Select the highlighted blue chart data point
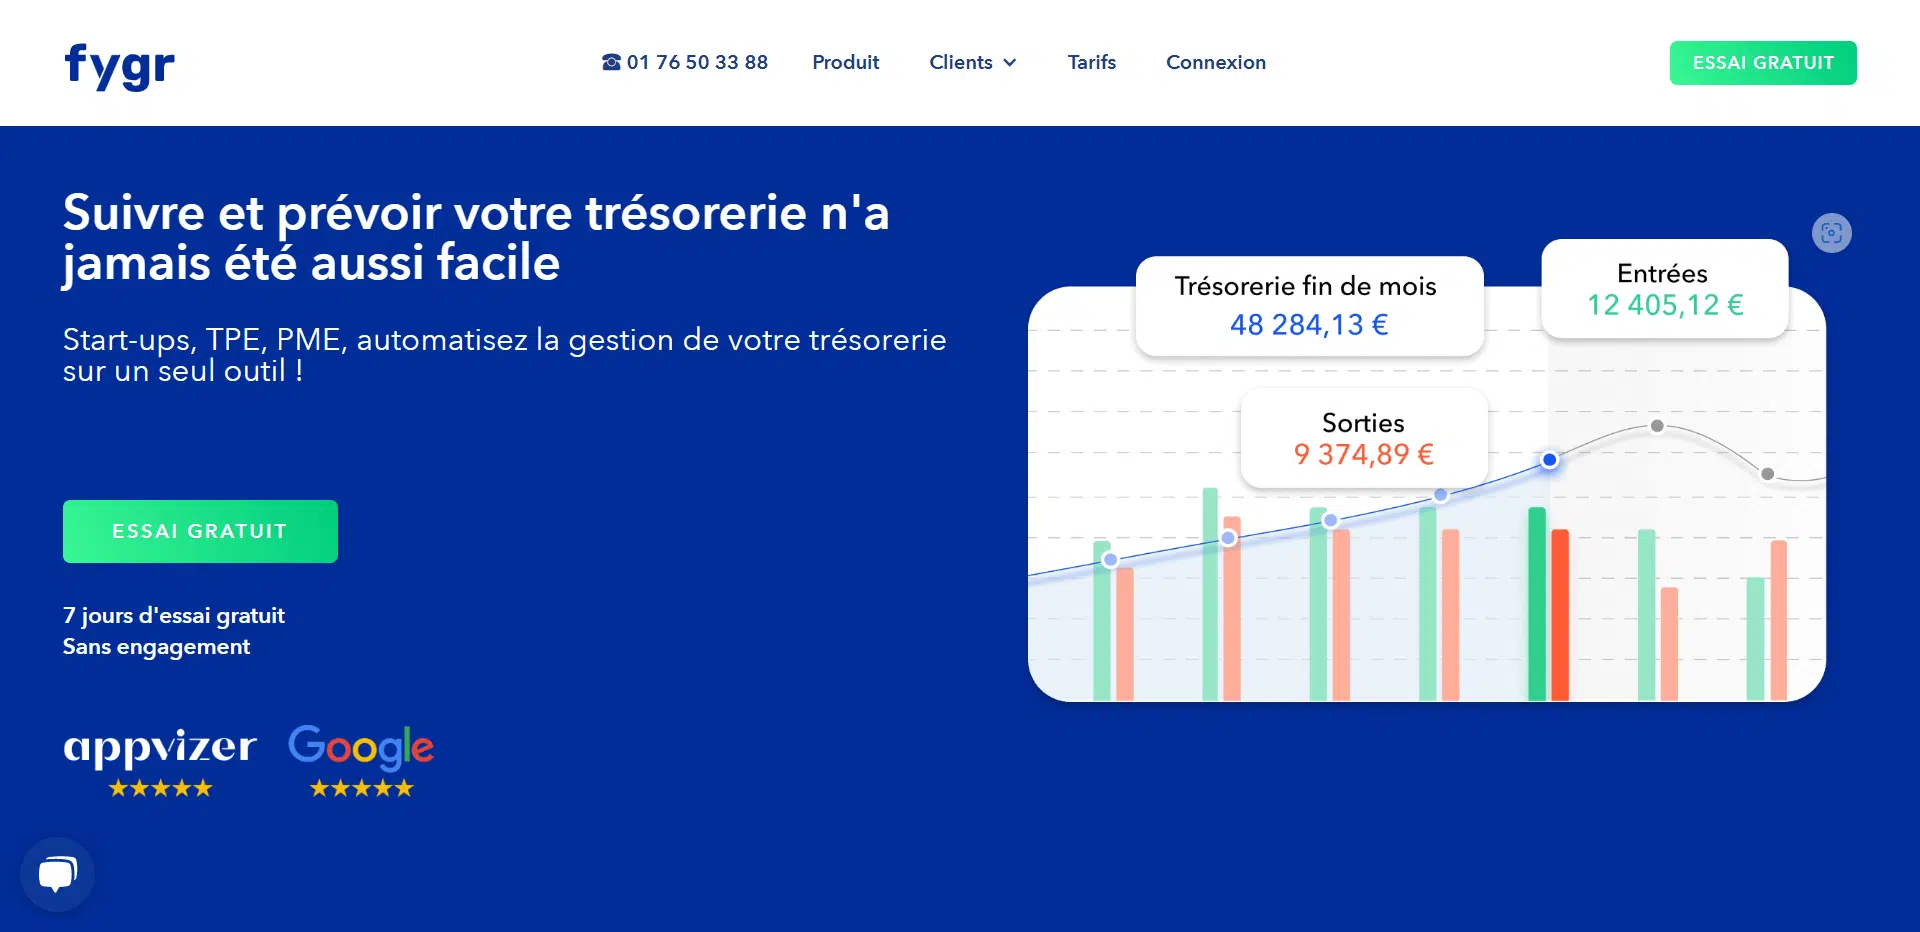Viewport: 1920px width, 932px height. (1549, 460)
